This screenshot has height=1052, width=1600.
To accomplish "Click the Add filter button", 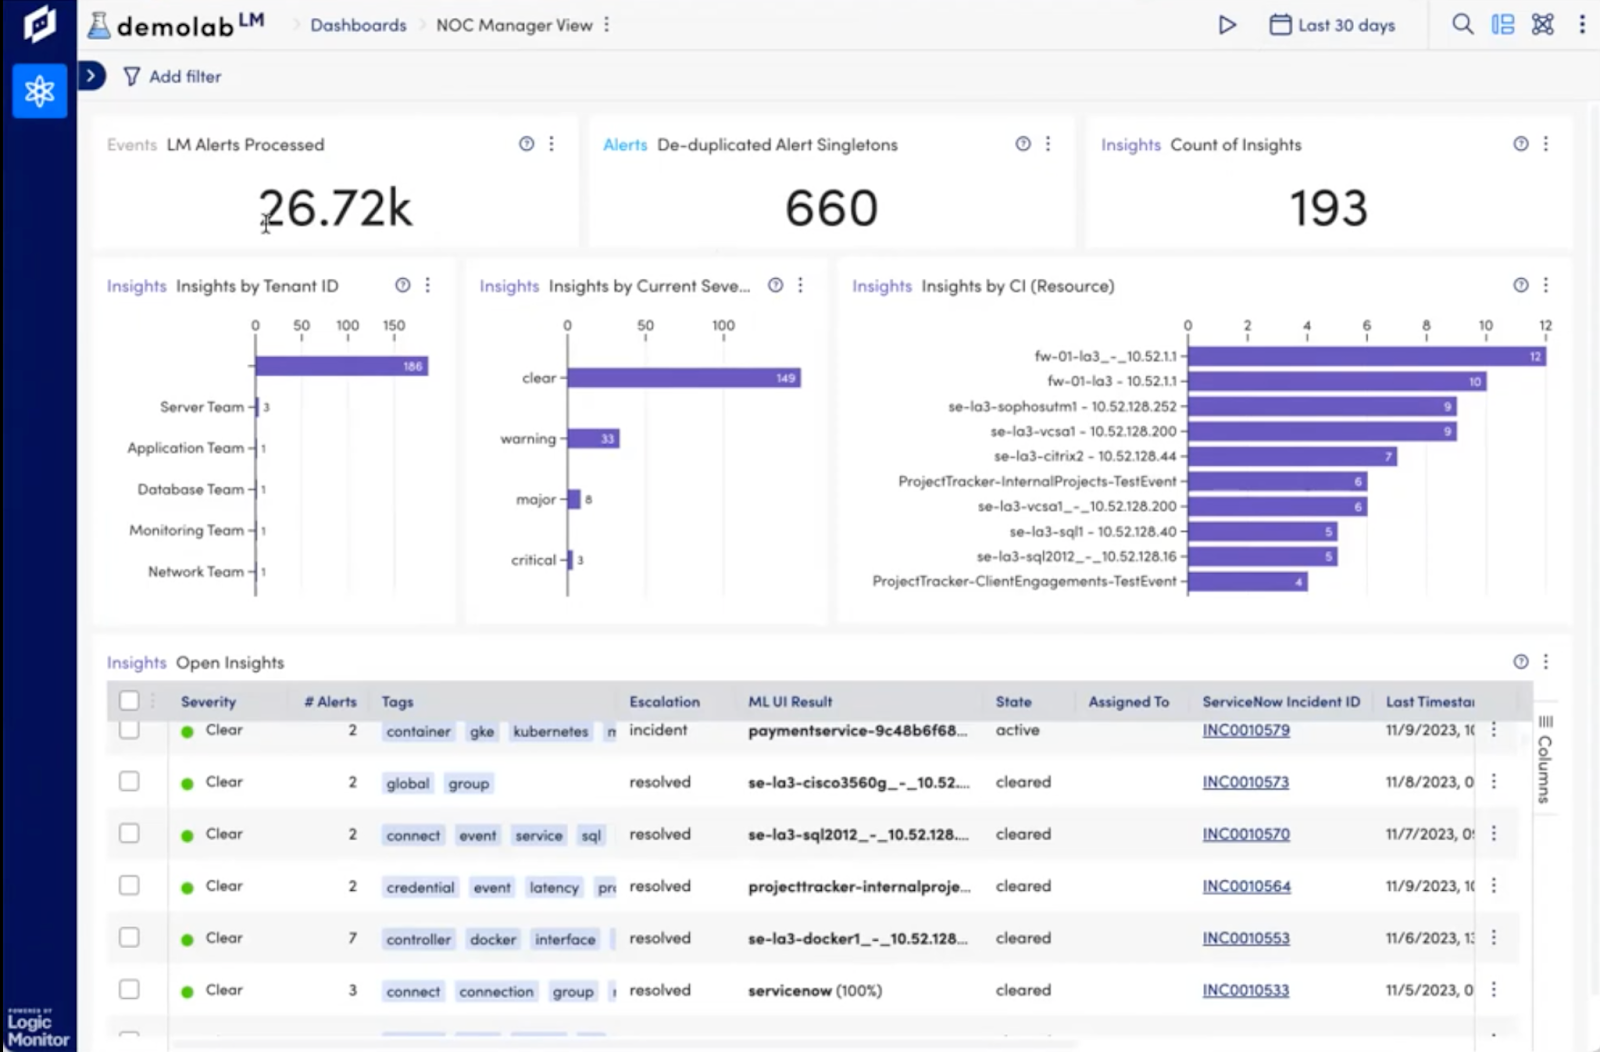I will coord(172,76).
